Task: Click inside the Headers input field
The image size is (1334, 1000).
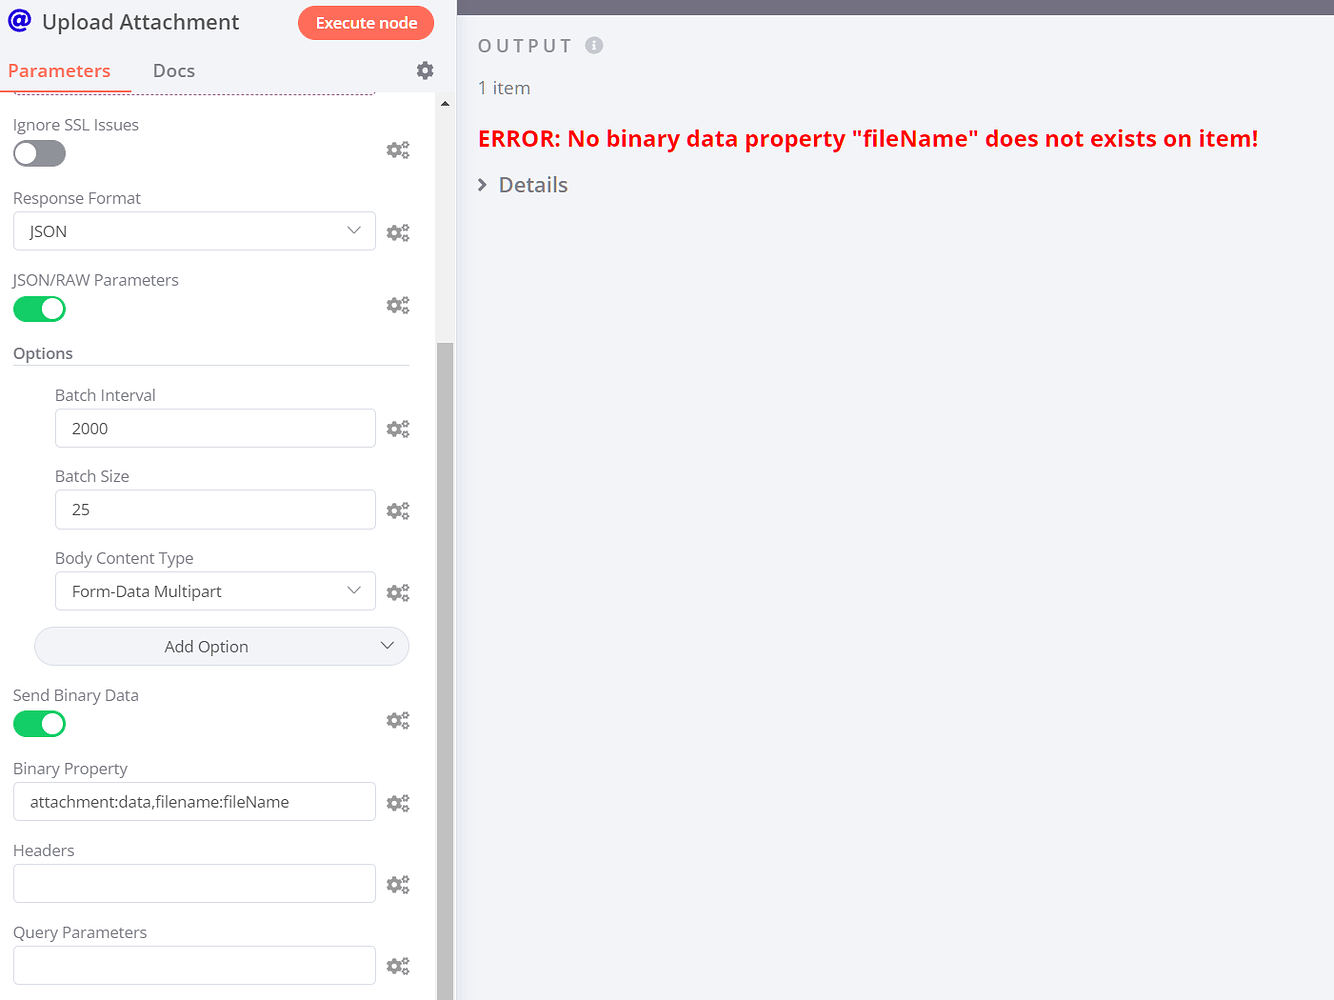Action: pos(194,883)
